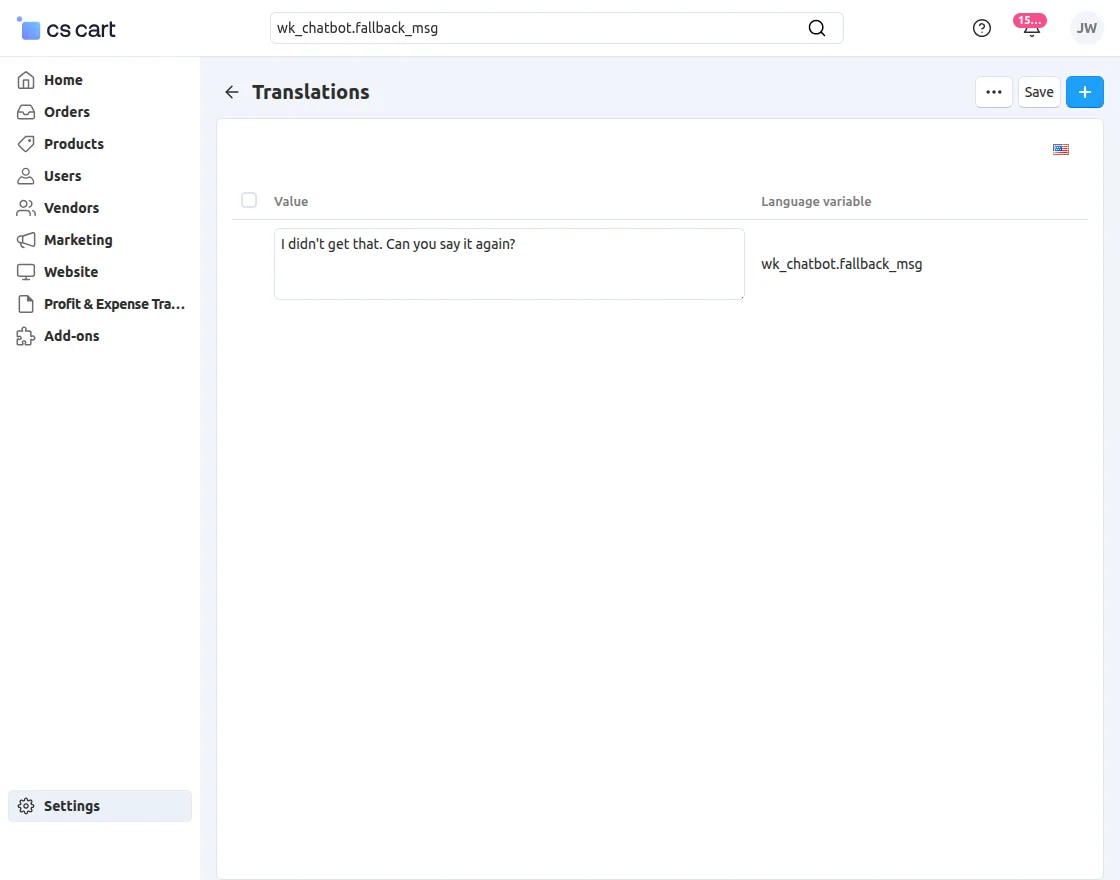Select the Vendors megaphone icon

(25, 208)
